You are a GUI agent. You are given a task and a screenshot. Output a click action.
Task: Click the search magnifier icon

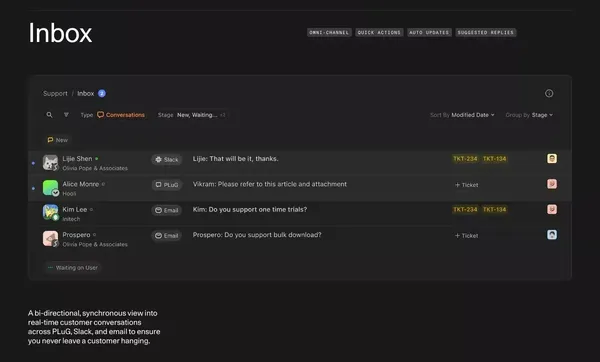point(49,115)
